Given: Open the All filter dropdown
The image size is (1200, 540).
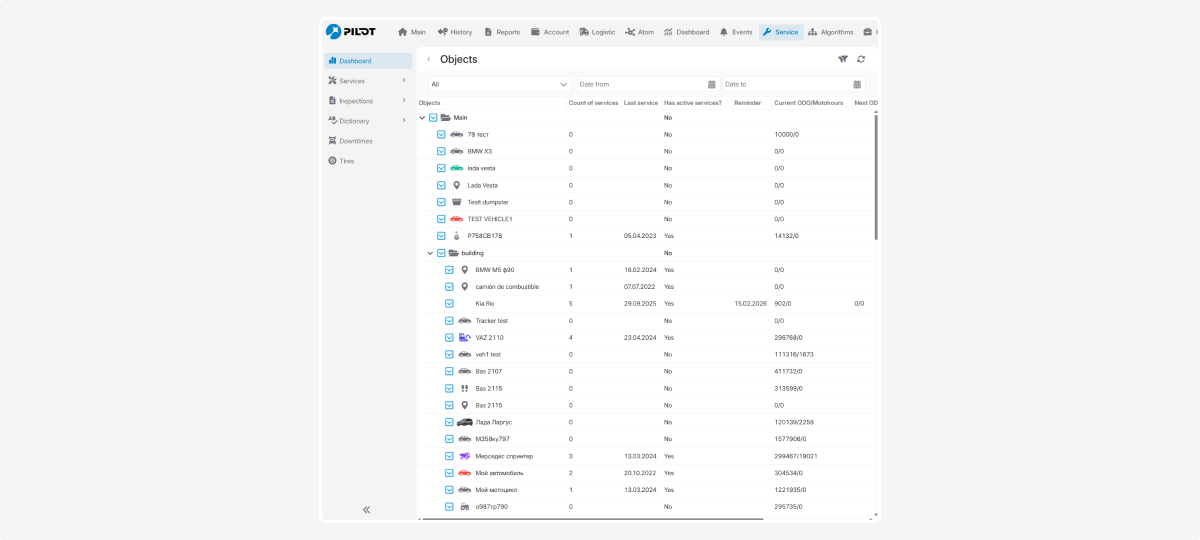Looking at the screenshot, I should [x=499, y=85].
